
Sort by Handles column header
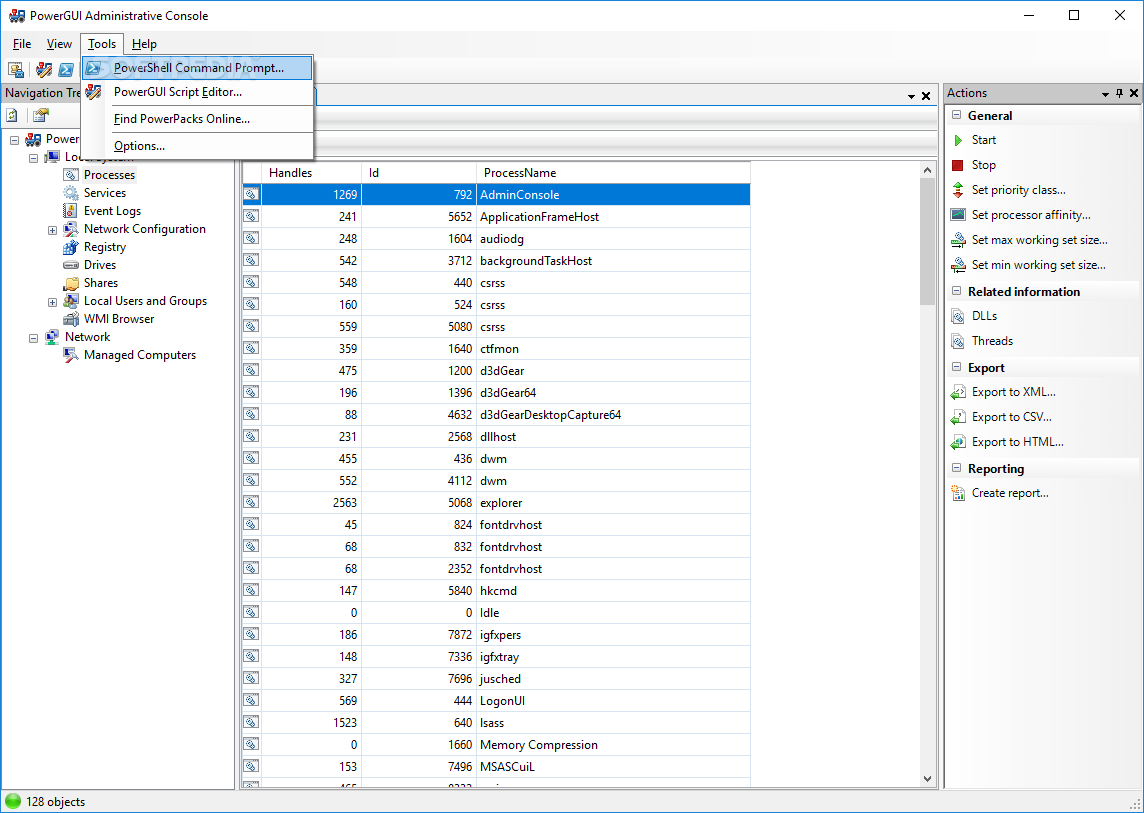tap(312, 173)
